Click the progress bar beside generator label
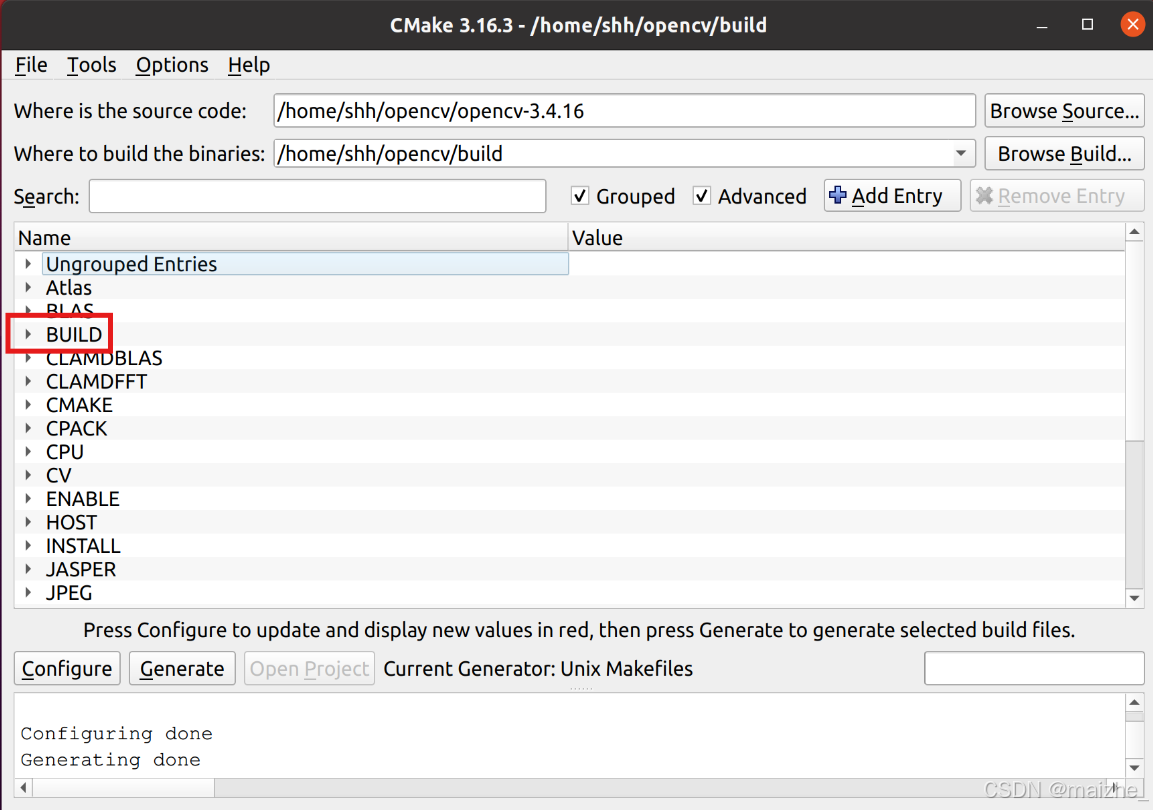The width and height of the screenshot is (1153, 810). [x=1034, y=668]
